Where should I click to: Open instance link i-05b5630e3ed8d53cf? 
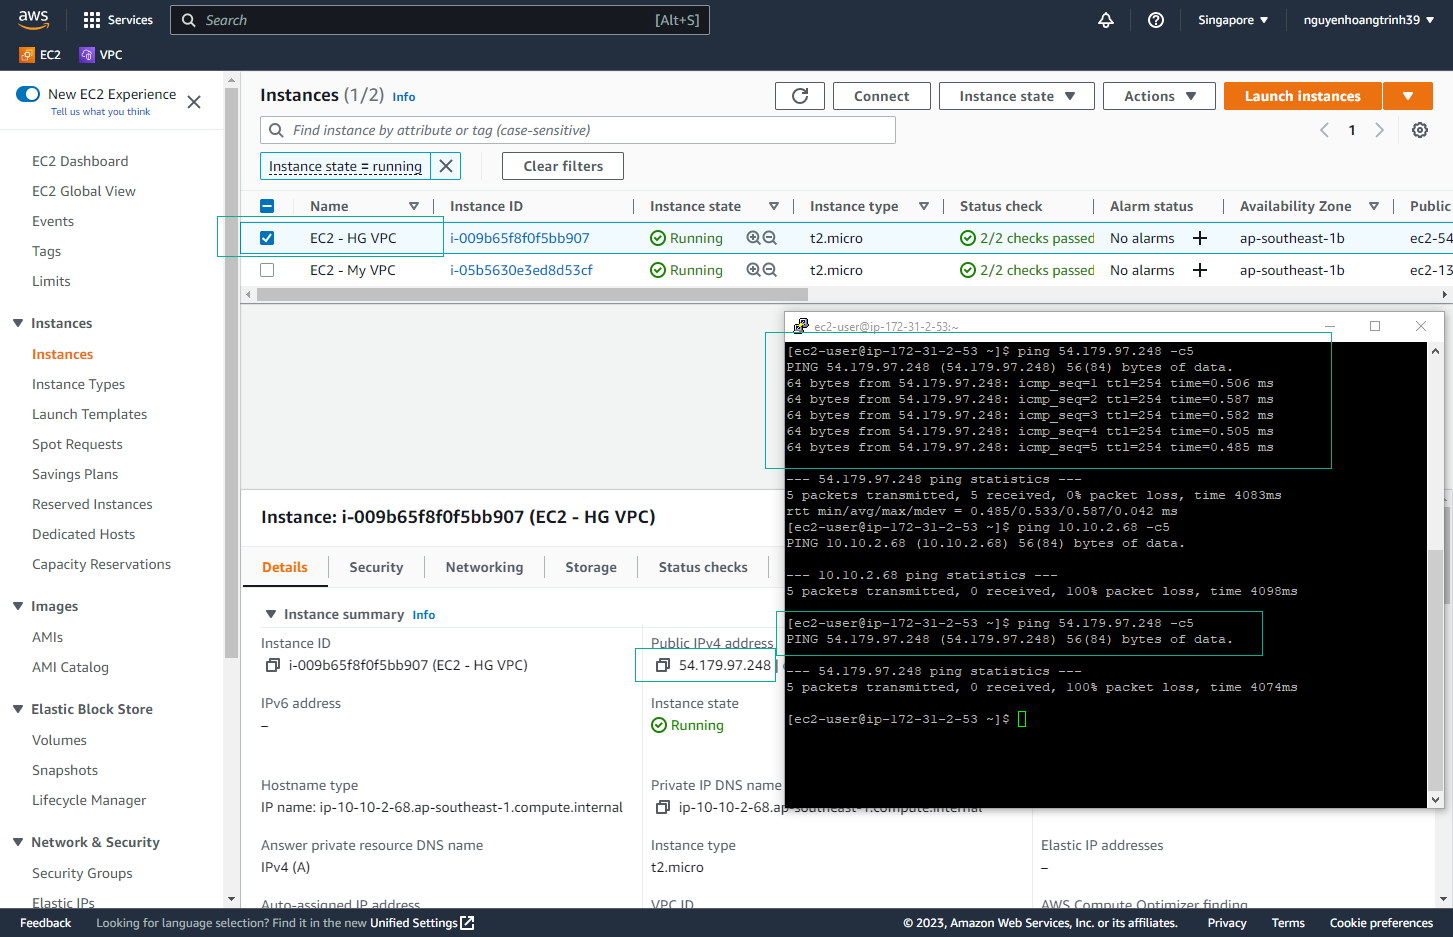[x=521, y=270]
